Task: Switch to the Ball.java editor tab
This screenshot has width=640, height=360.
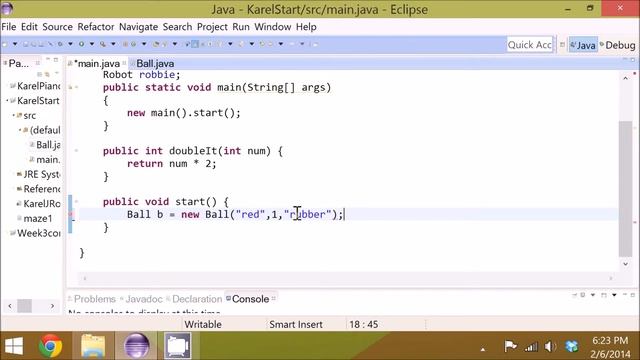Action: click(x=155, y=64)
